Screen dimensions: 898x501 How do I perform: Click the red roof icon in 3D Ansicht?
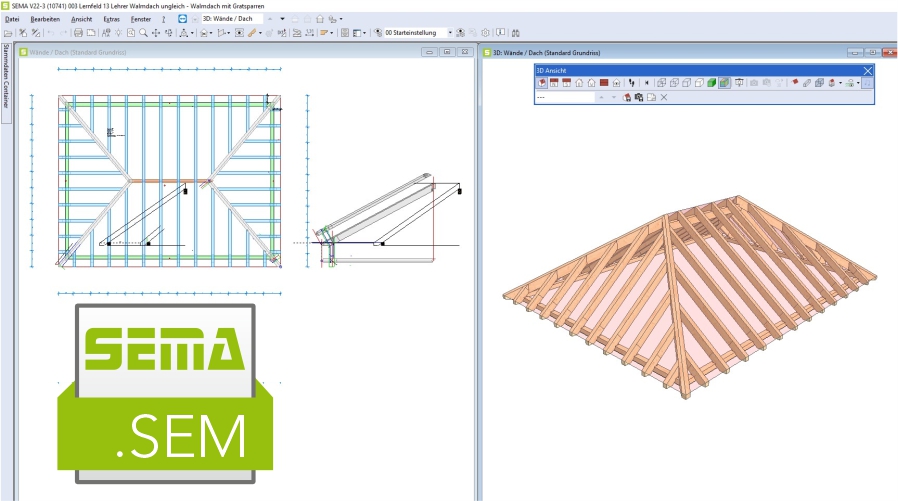pos(604,83)
